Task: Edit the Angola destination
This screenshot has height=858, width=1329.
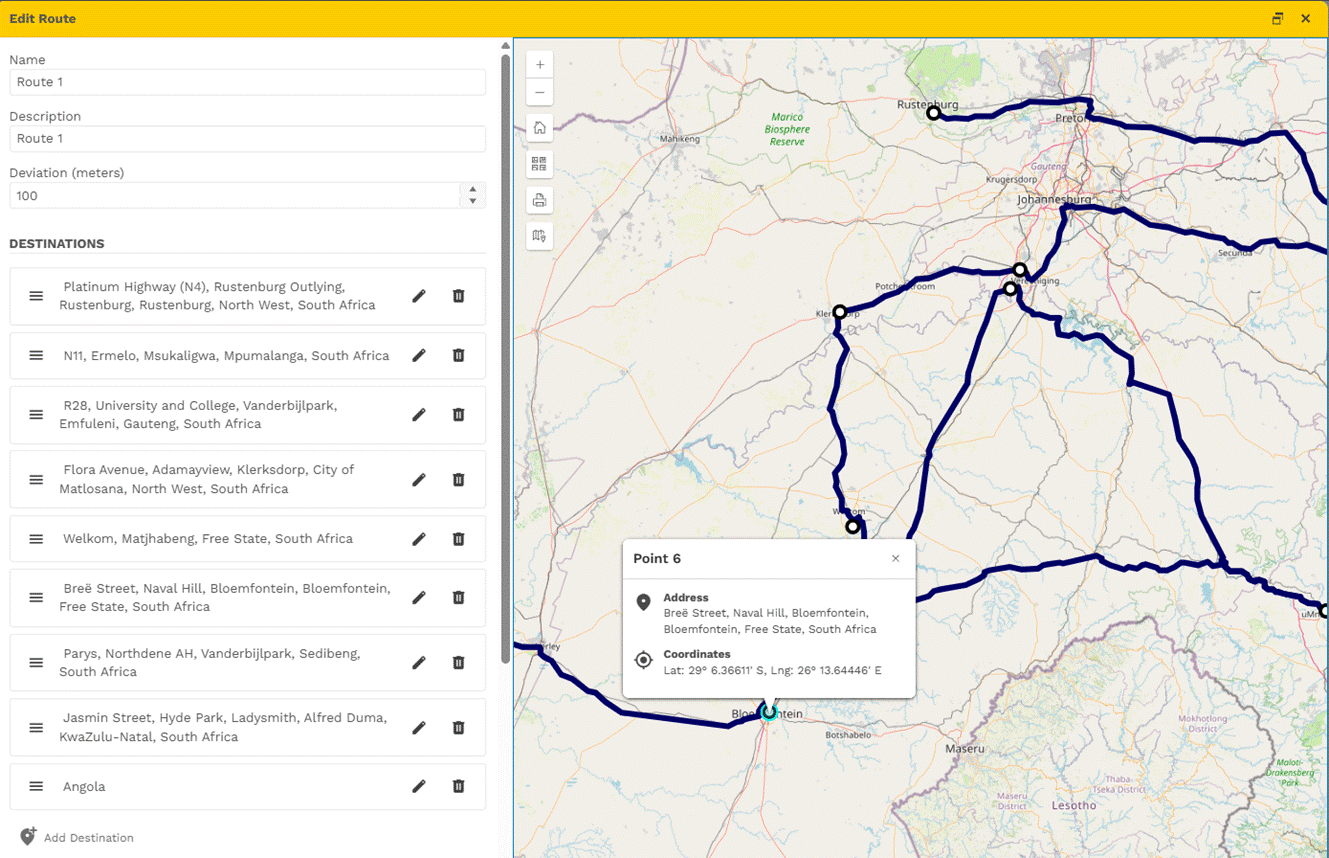Action: [419, 787]
